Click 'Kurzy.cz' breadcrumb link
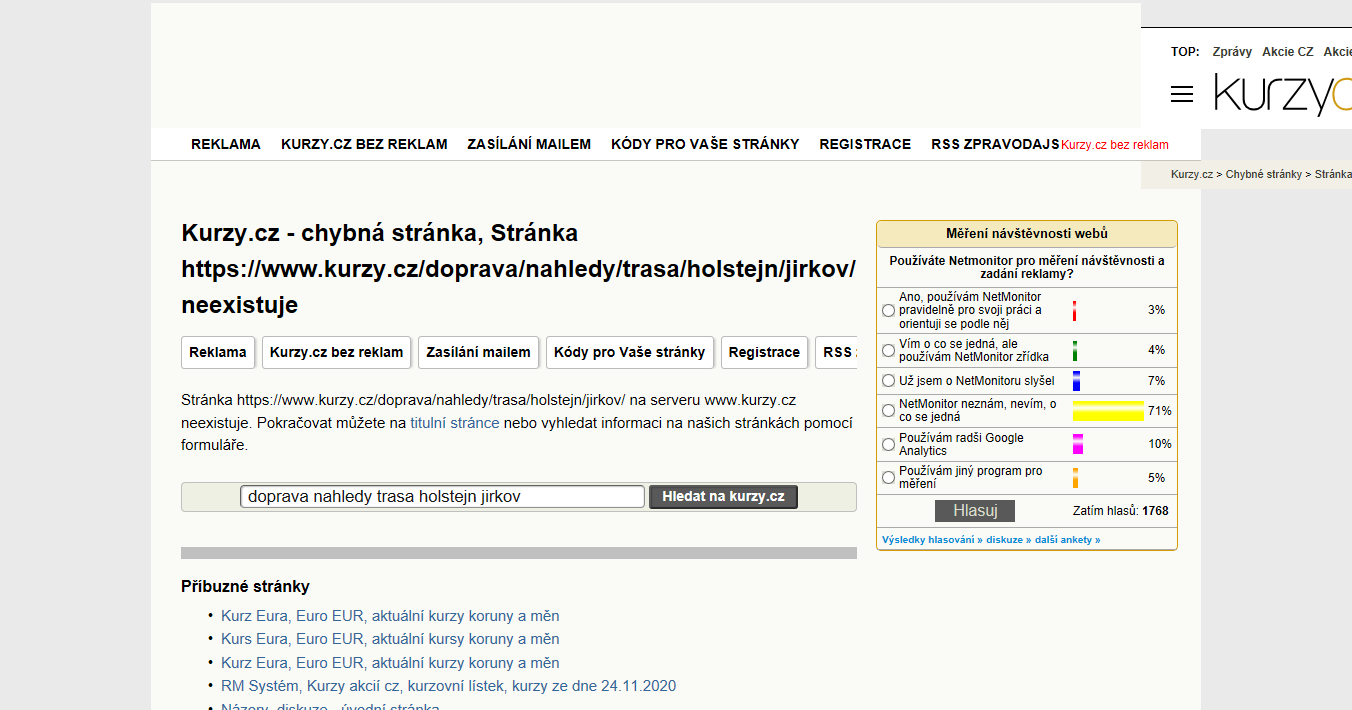1352x710 pixels. pos(1192,174)
